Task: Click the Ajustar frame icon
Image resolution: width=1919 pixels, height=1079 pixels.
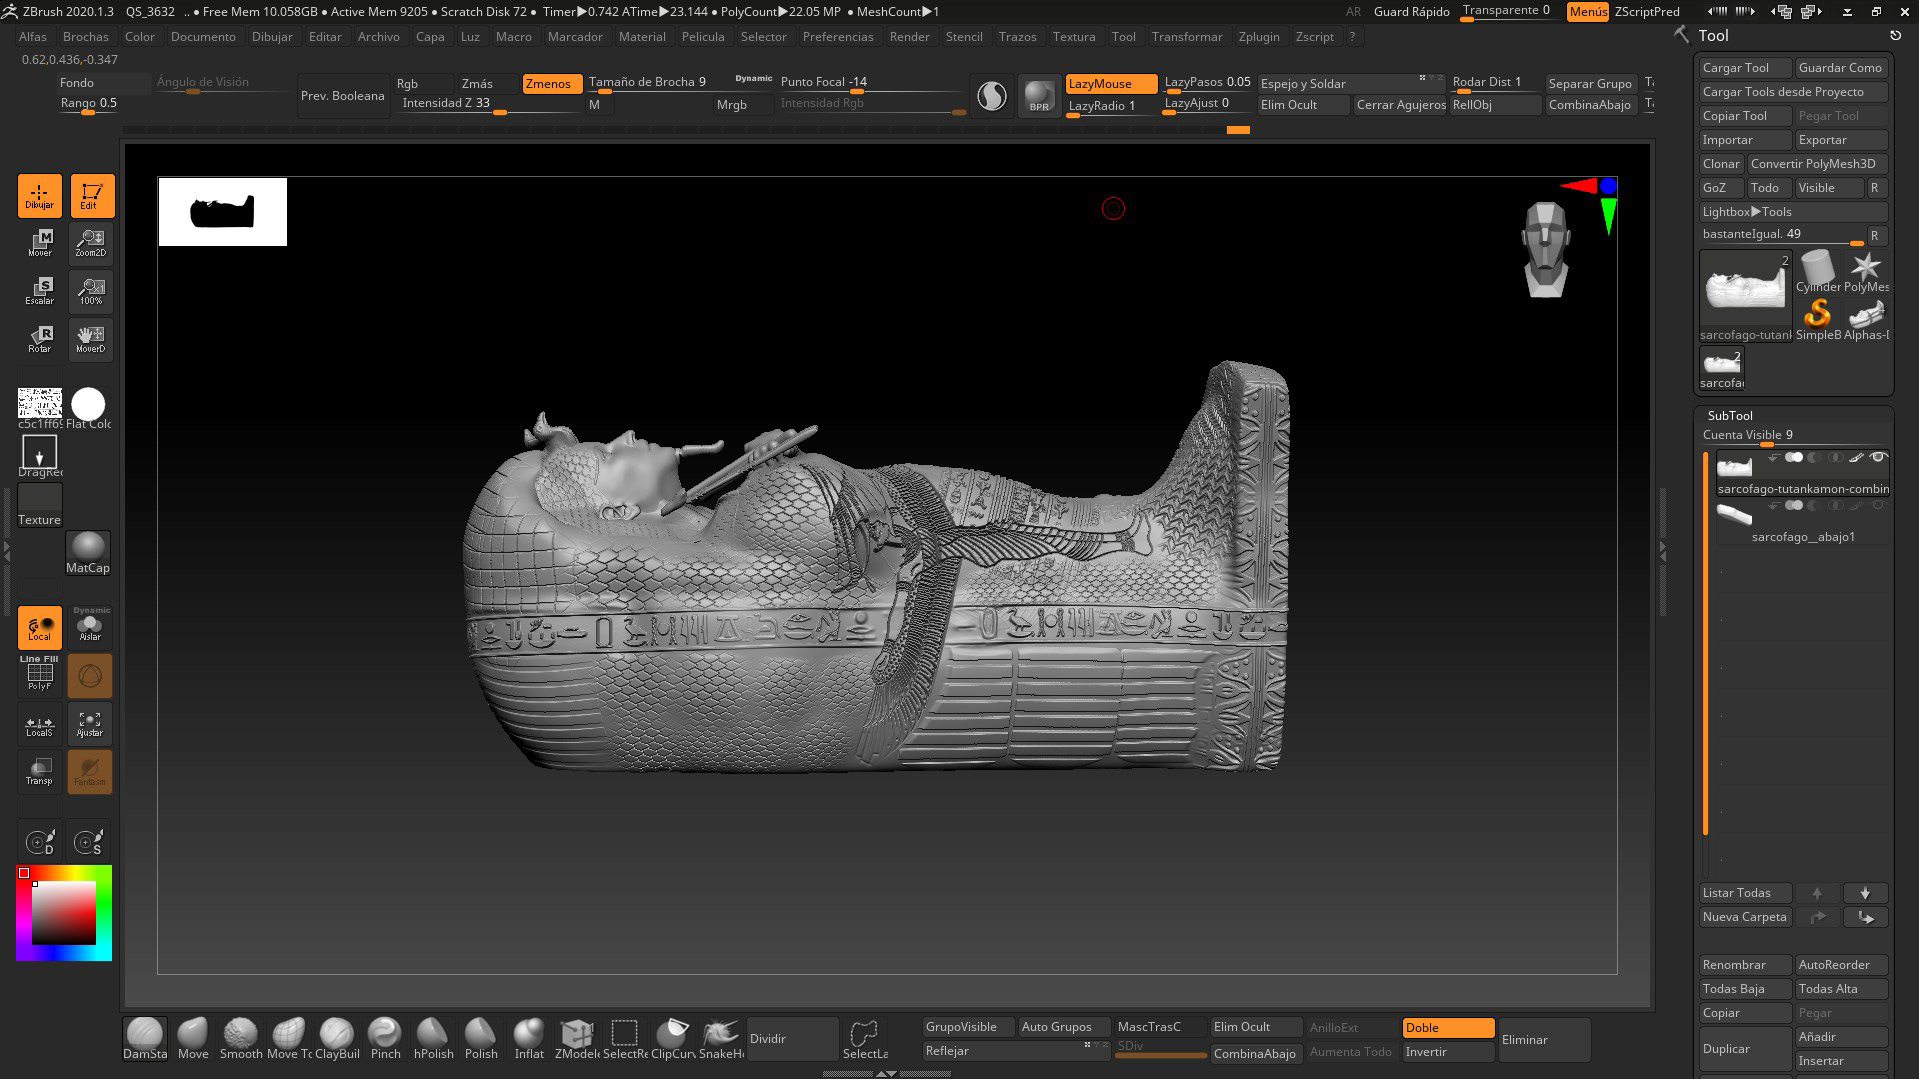Action: tap(90, 724)
